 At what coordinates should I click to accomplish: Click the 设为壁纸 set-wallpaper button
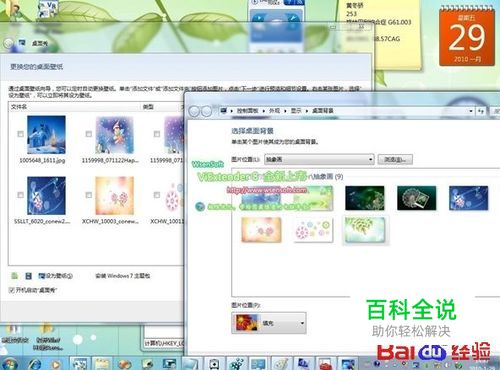tap(55, 276)
